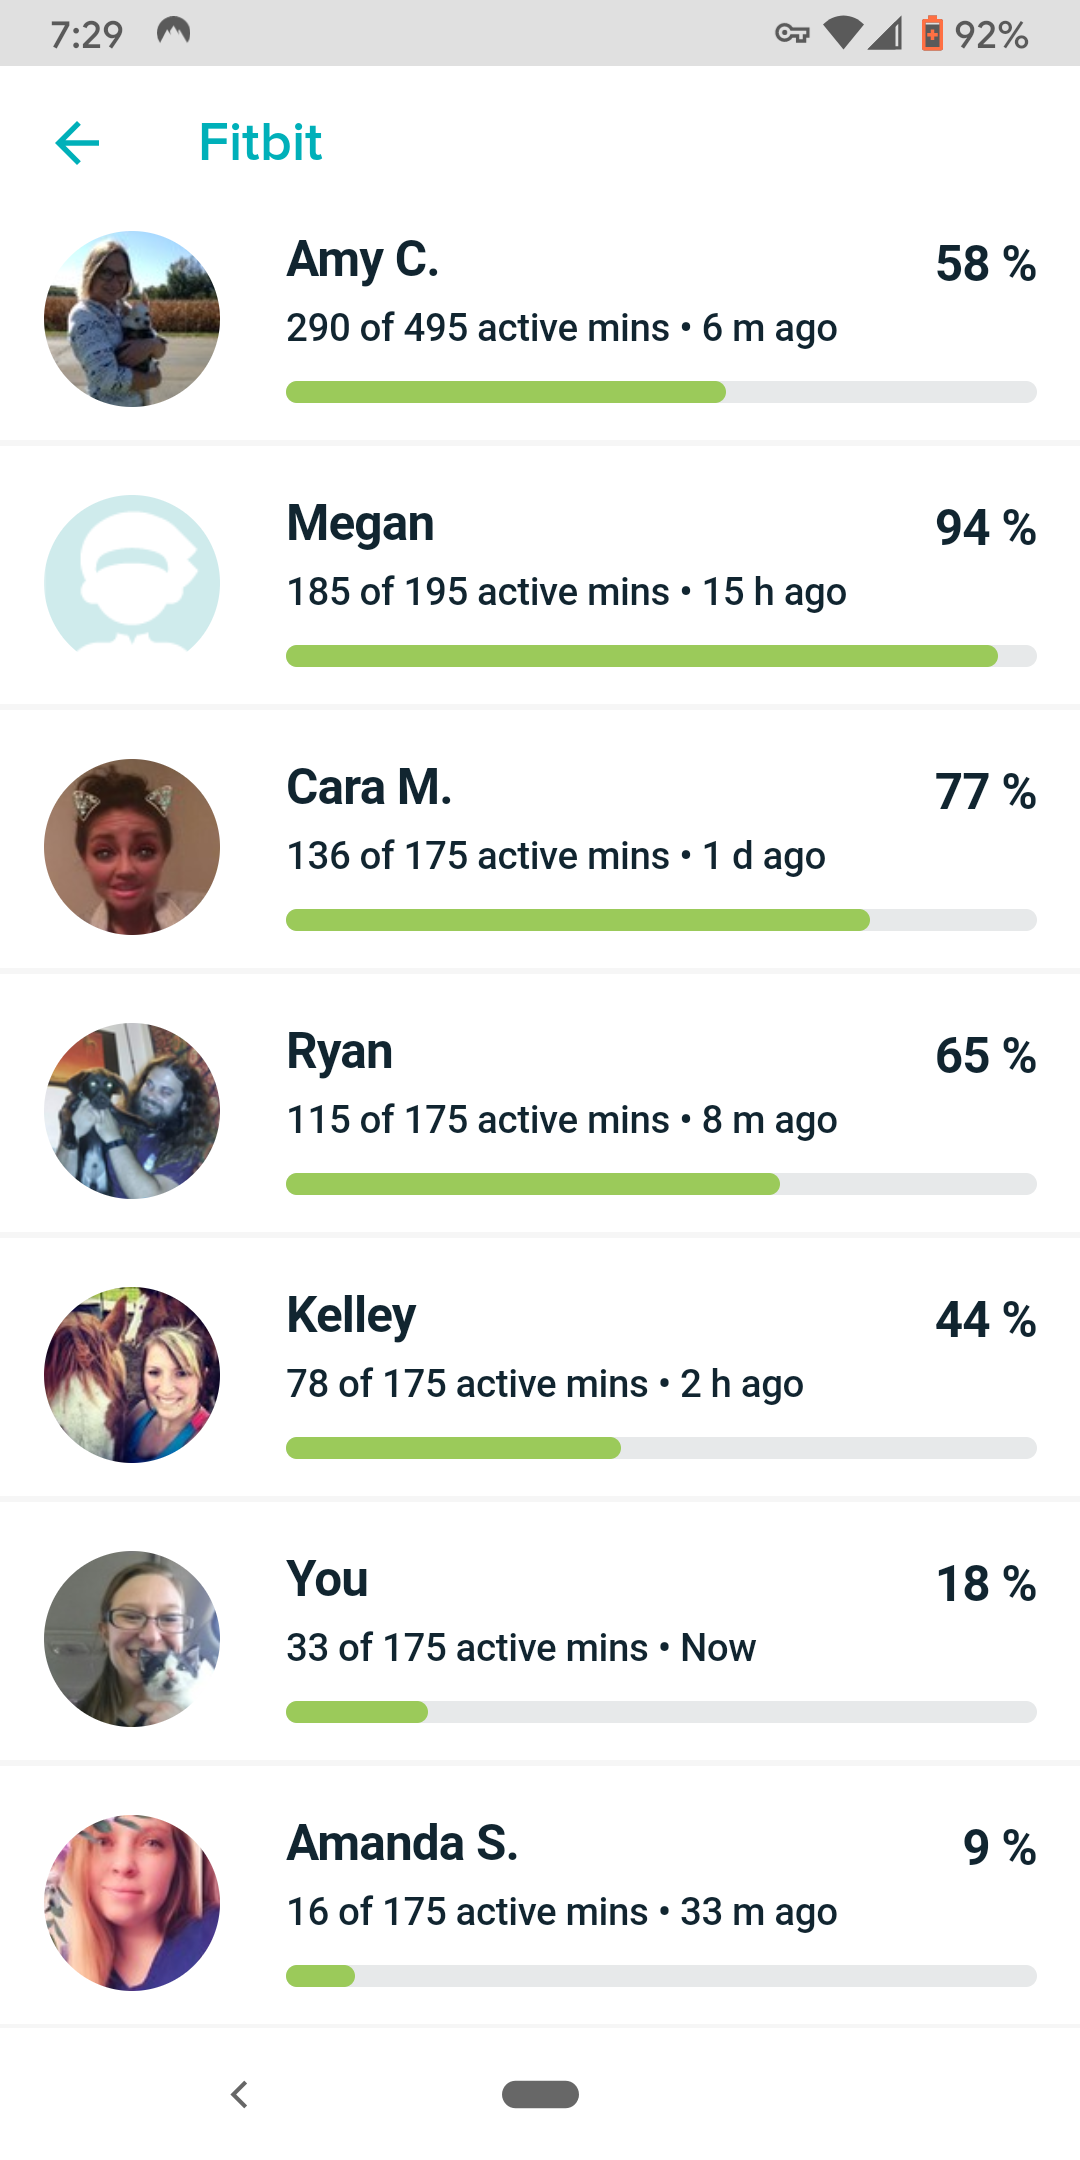This screenshot has height=2160, width=1080.
Task: Open Cara M.'s profile picture
Action: pyautogui.click(x=132, y=847)
